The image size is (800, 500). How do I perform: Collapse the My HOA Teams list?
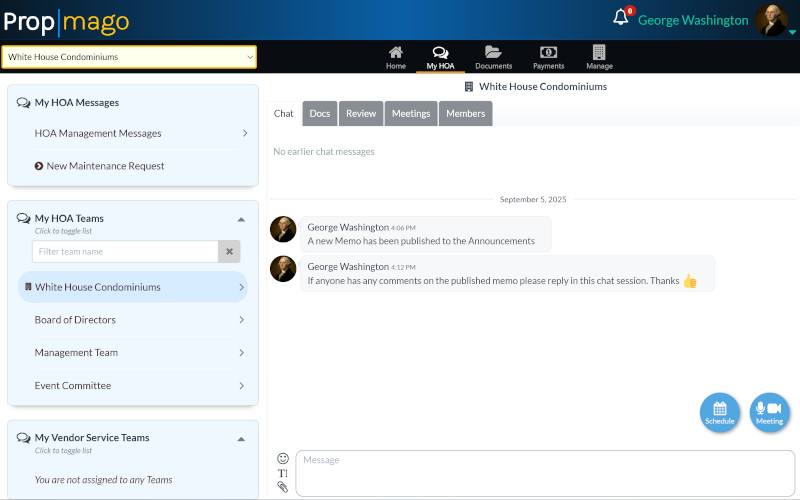tap(240, 218)
